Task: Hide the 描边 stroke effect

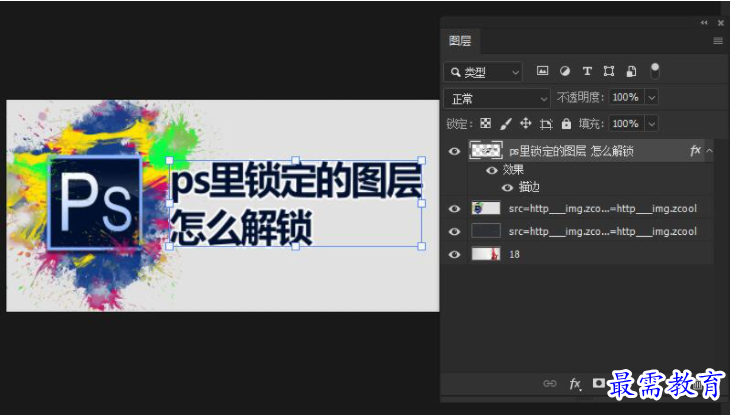Action: pyautogui.click(x=507, y=188)
